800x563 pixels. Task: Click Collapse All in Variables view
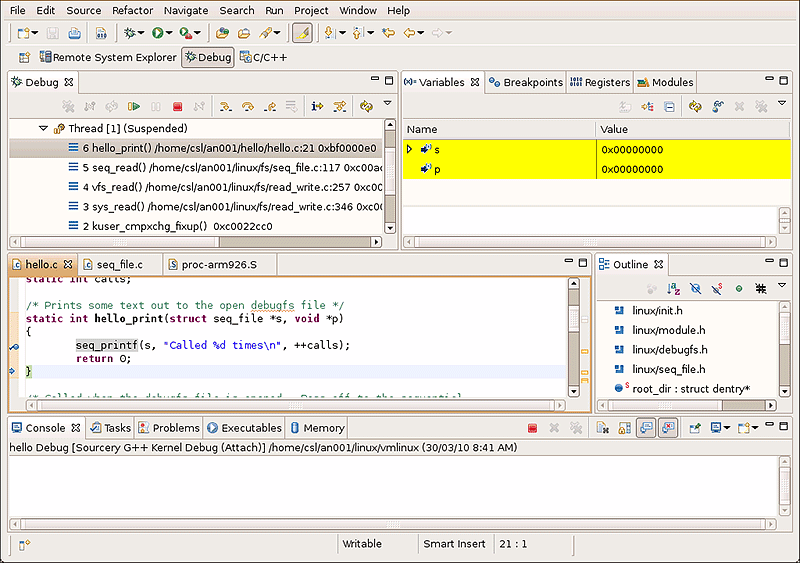pyautogui.click(x=670, y=106)
